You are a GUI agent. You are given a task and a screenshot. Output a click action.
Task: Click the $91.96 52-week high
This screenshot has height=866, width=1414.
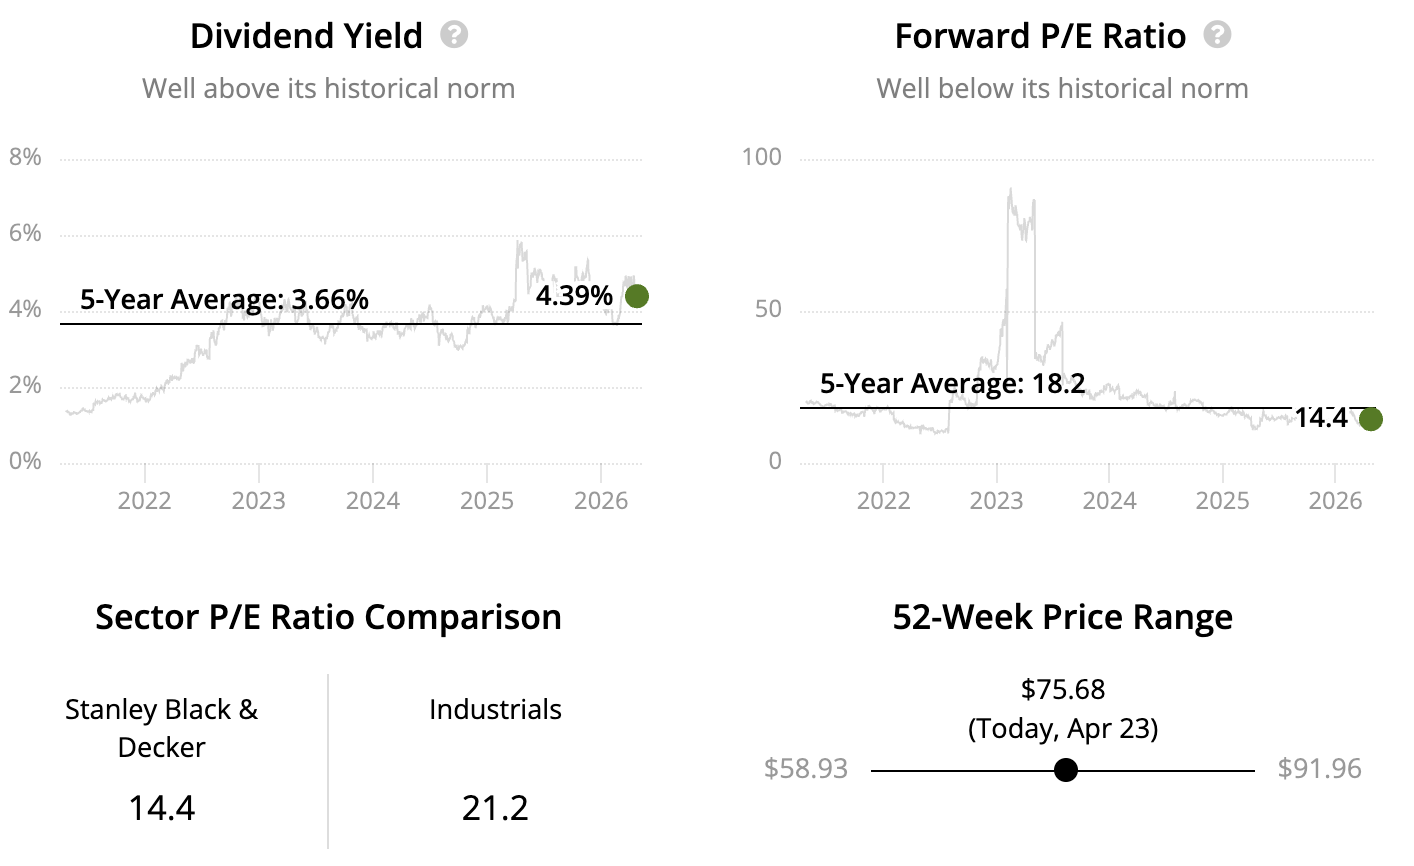(x=1320, y=768)
